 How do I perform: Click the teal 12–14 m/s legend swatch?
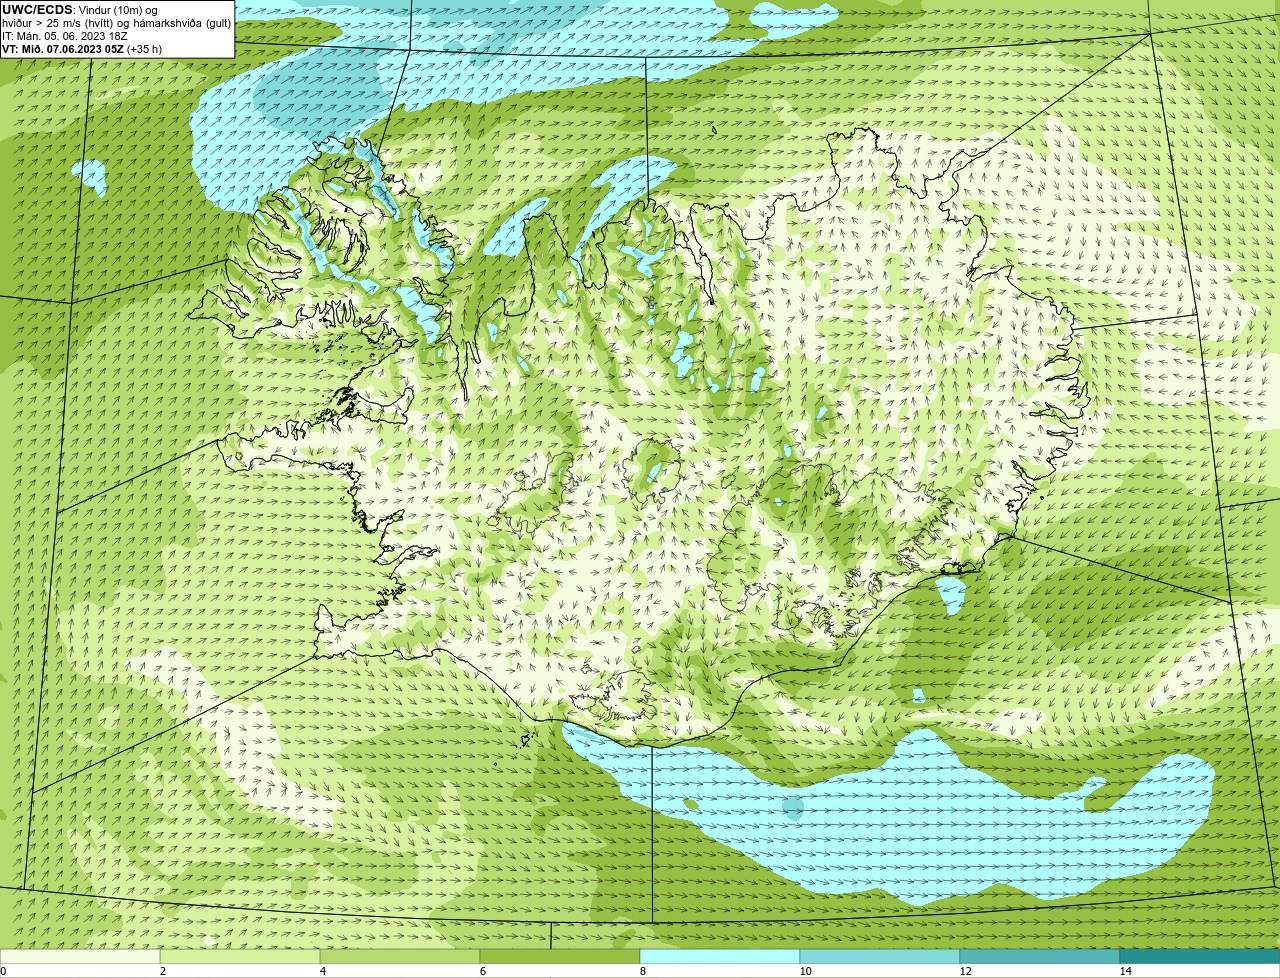click(1040, 956)
